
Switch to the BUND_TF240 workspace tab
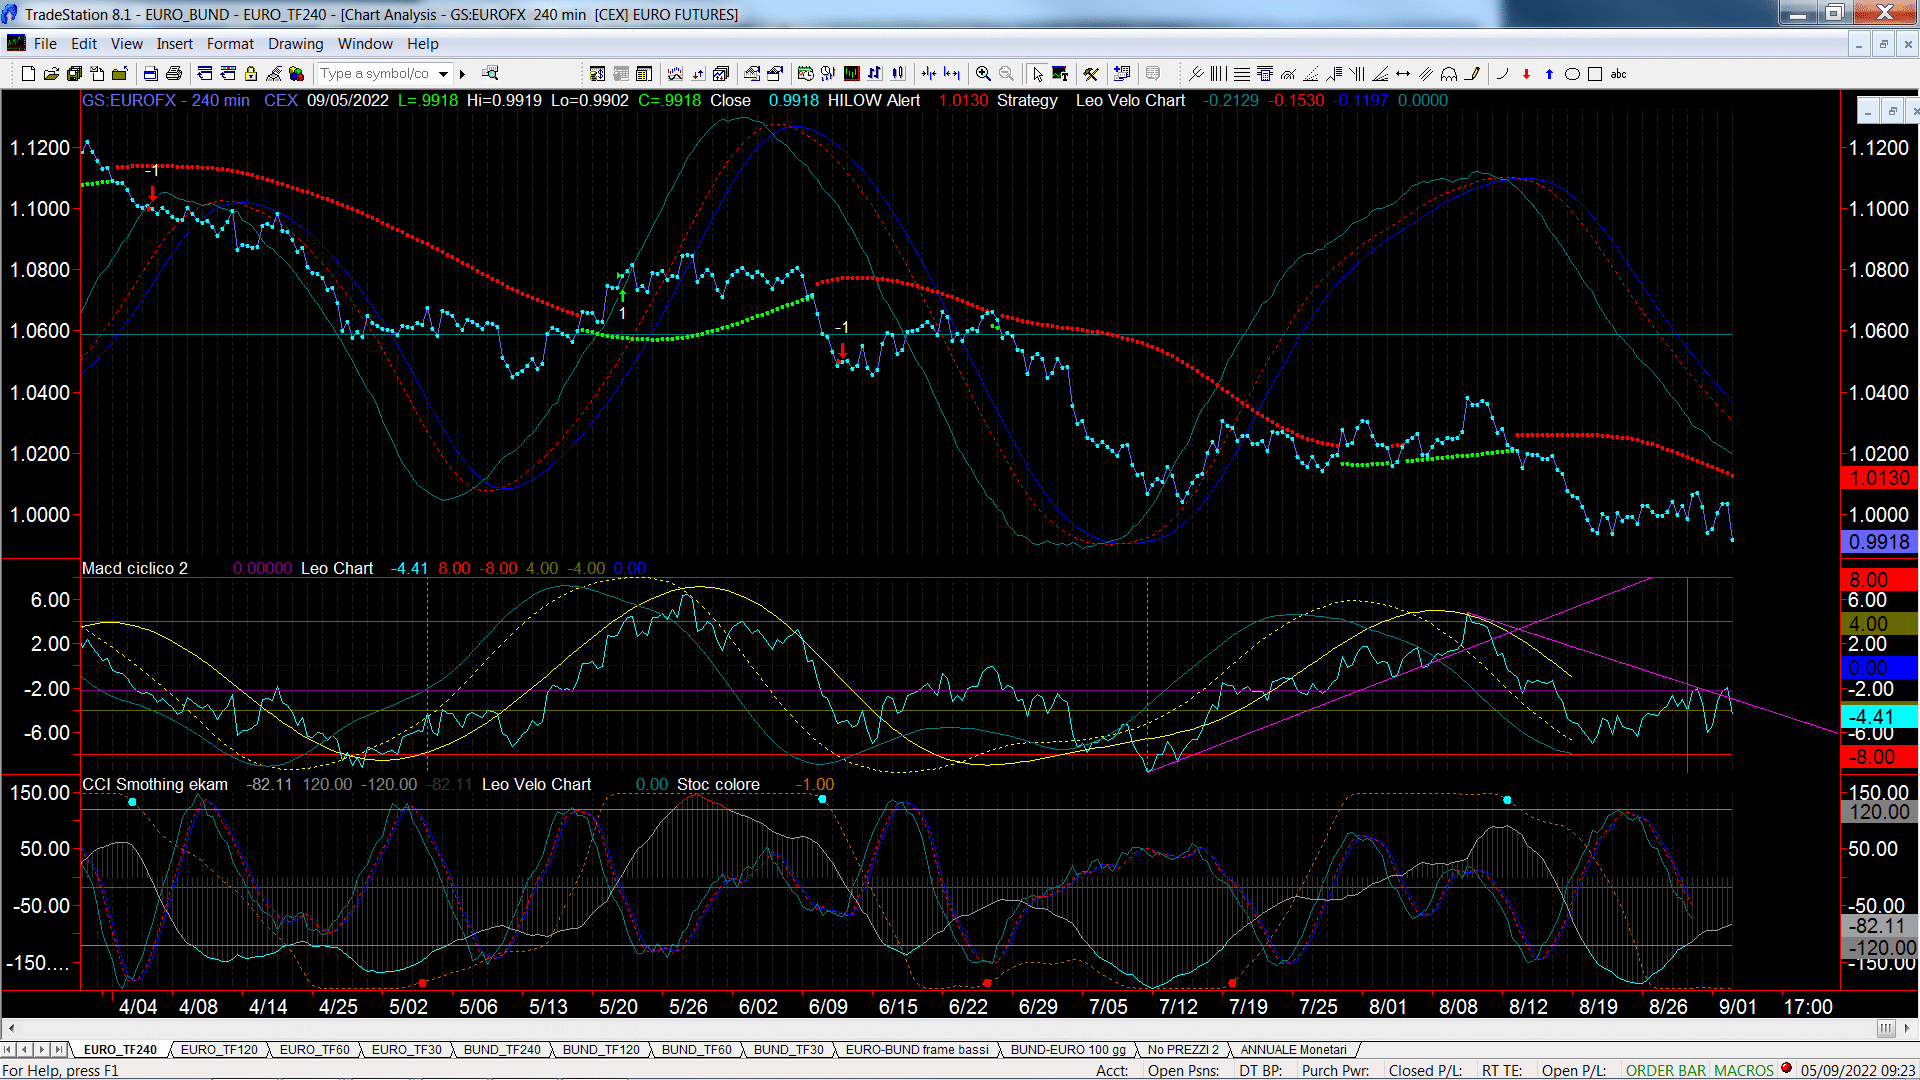click(x=502, y=1049)
